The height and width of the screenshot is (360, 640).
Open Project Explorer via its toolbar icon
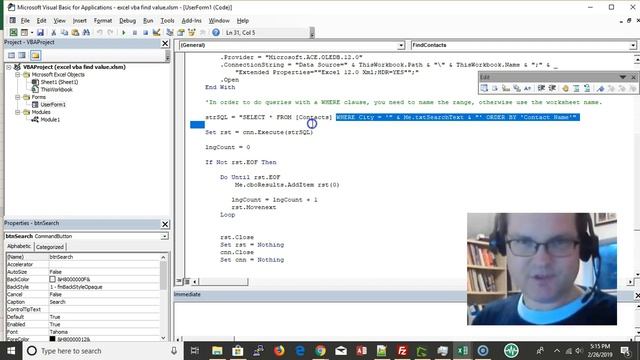[170, 32]
